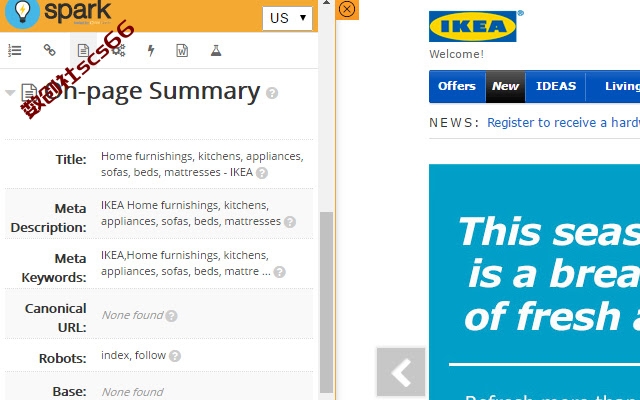Collapse the On-page Summary section triangle
Image resolution: width=640 pixels, height=400 pixels.
[10, 93]
